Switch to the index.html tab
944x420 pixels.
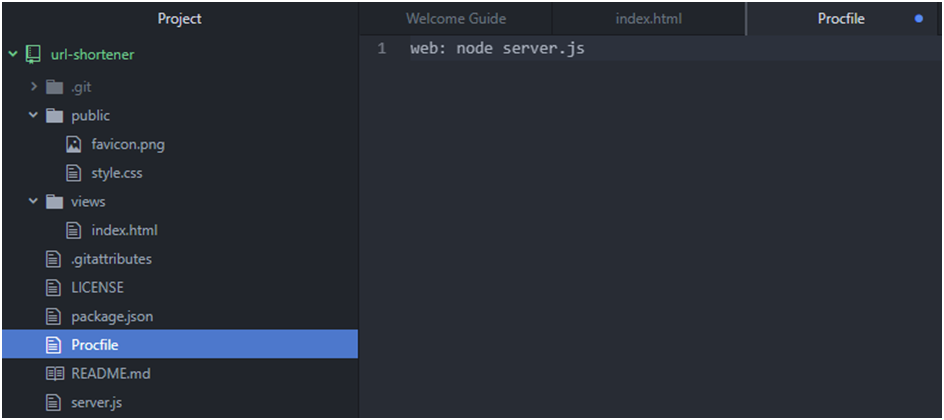point(648,19)
